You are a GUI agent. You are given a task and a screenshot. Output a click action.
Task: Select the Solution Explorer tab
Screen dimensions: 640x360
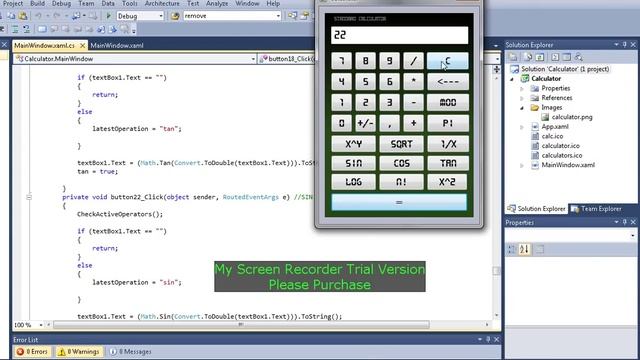pos(536,209)
